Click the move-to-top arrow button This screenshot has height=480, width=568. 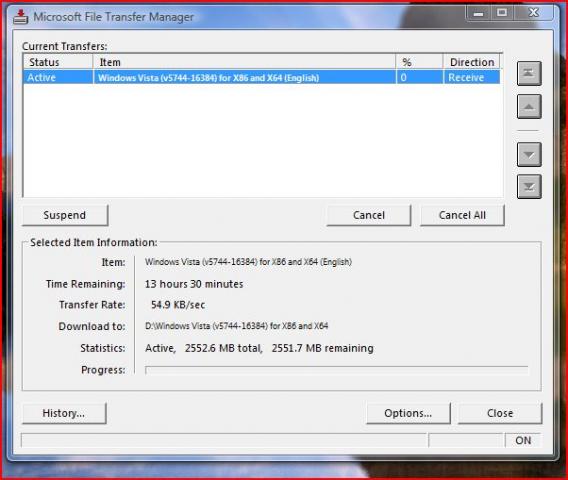[x=529, y=74]
